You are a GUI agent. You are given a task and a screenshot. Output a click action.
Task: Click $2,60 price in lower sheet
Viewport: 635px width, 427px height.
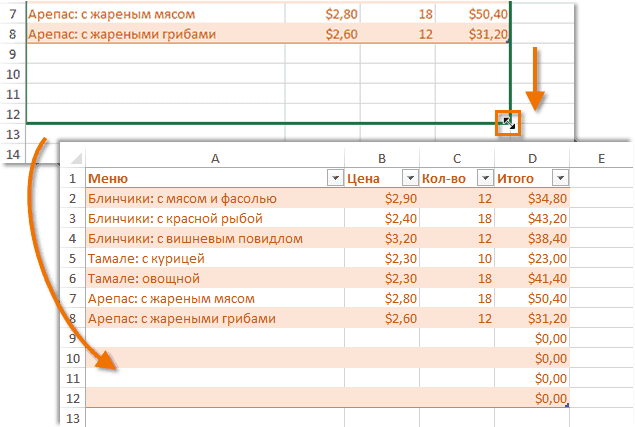(x=382, y=318)
